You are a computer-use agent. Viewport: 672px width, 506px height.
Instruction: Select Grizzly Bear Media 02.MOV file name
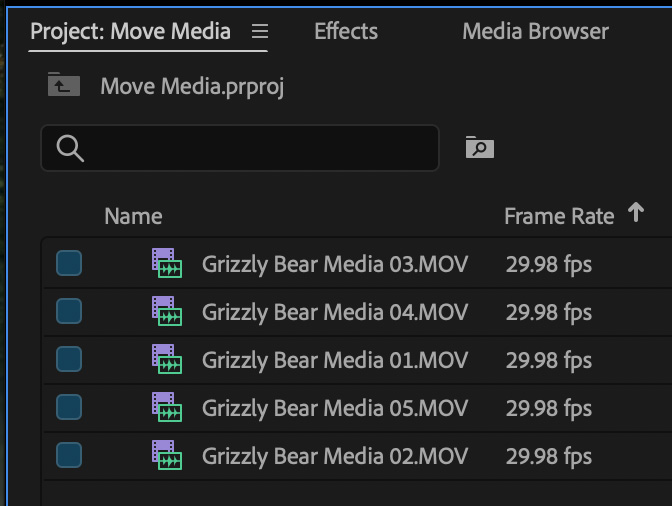(335, 457)
